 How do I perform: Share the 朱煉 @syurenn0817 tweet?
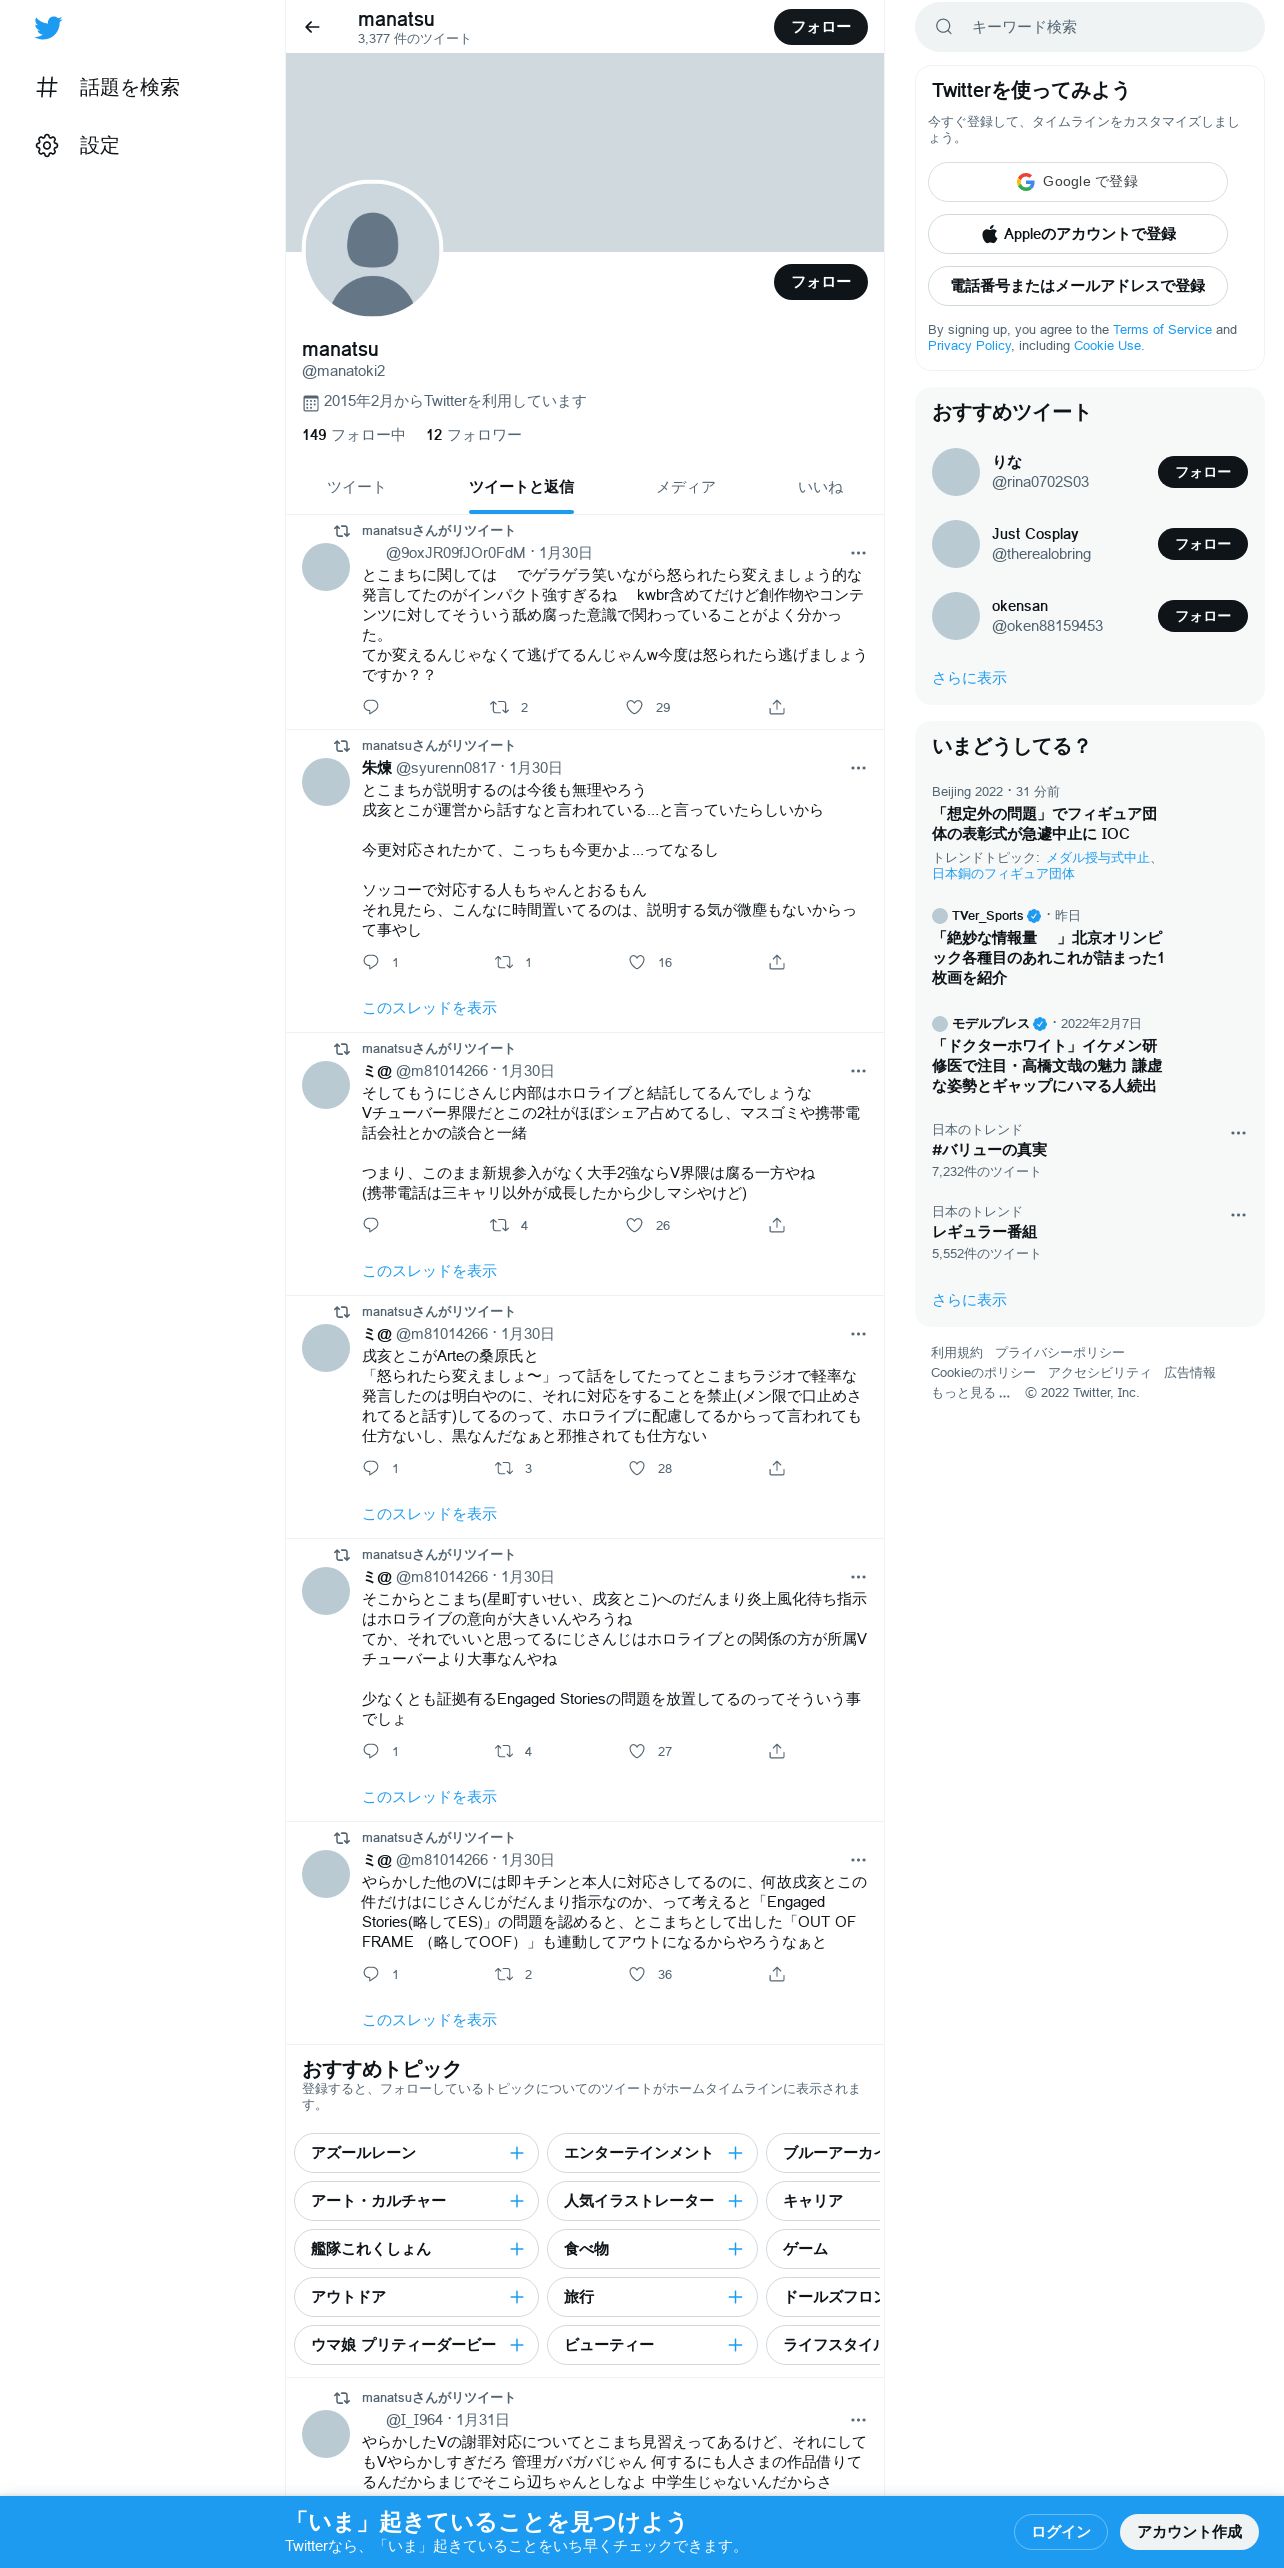(x=777, y=962)
